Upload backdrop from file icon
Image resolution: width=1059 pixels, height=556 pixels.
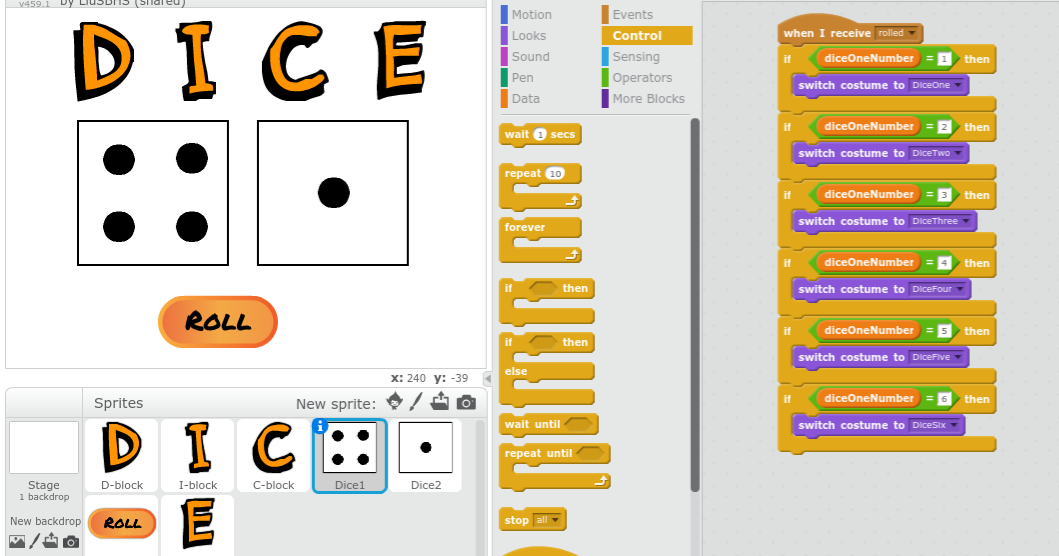click(51, 541)
